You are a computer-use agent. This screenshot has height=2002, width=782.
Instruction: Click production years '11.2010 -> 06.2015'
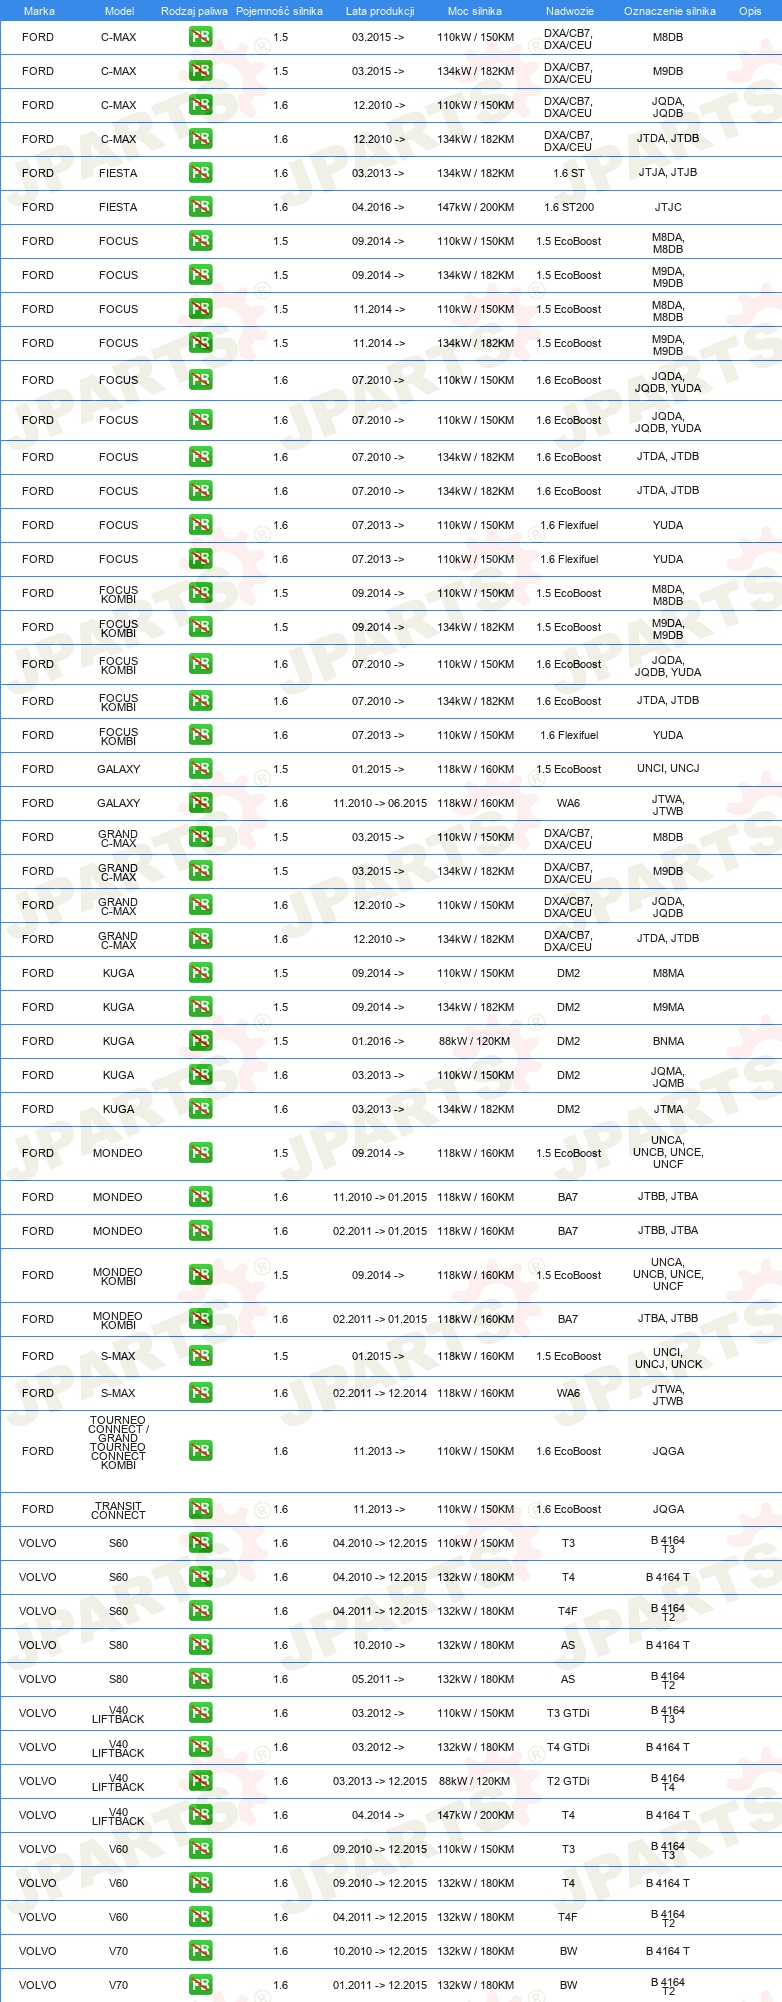pyautogui.click(x=380, y=803)
